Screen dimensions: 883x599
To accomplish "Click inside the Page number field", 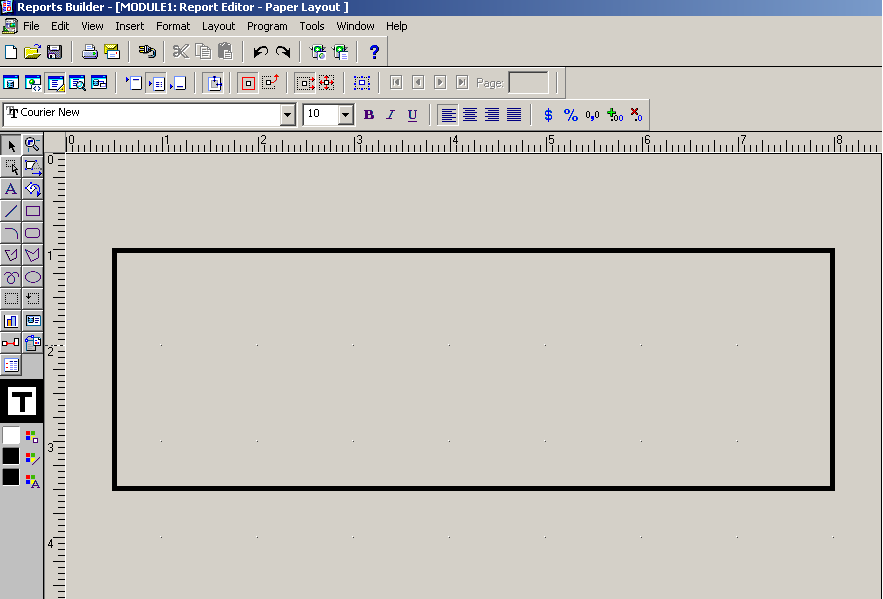I will (528, 83).
